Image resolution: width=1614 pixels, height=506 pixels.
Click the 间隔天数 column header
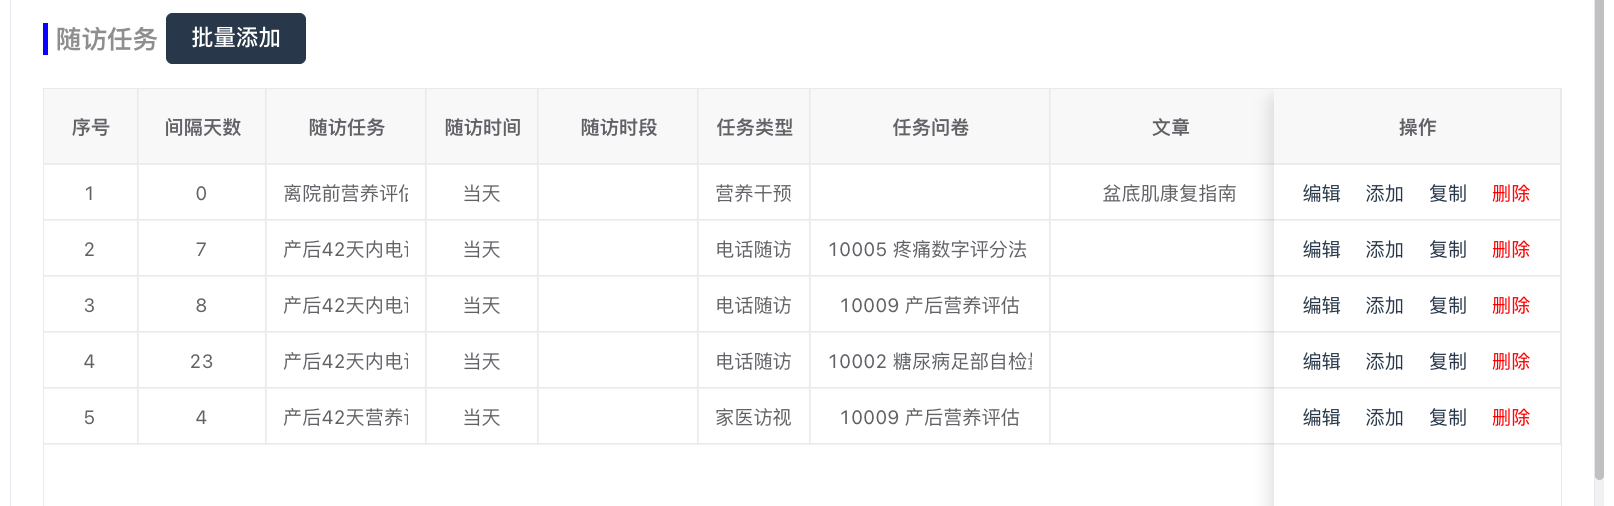[202, 127]
